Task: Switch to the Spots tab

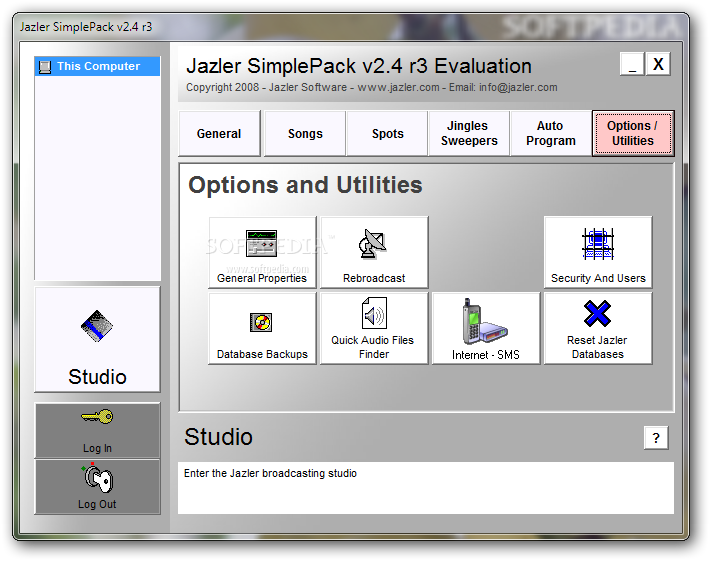Action: (388, 134)
